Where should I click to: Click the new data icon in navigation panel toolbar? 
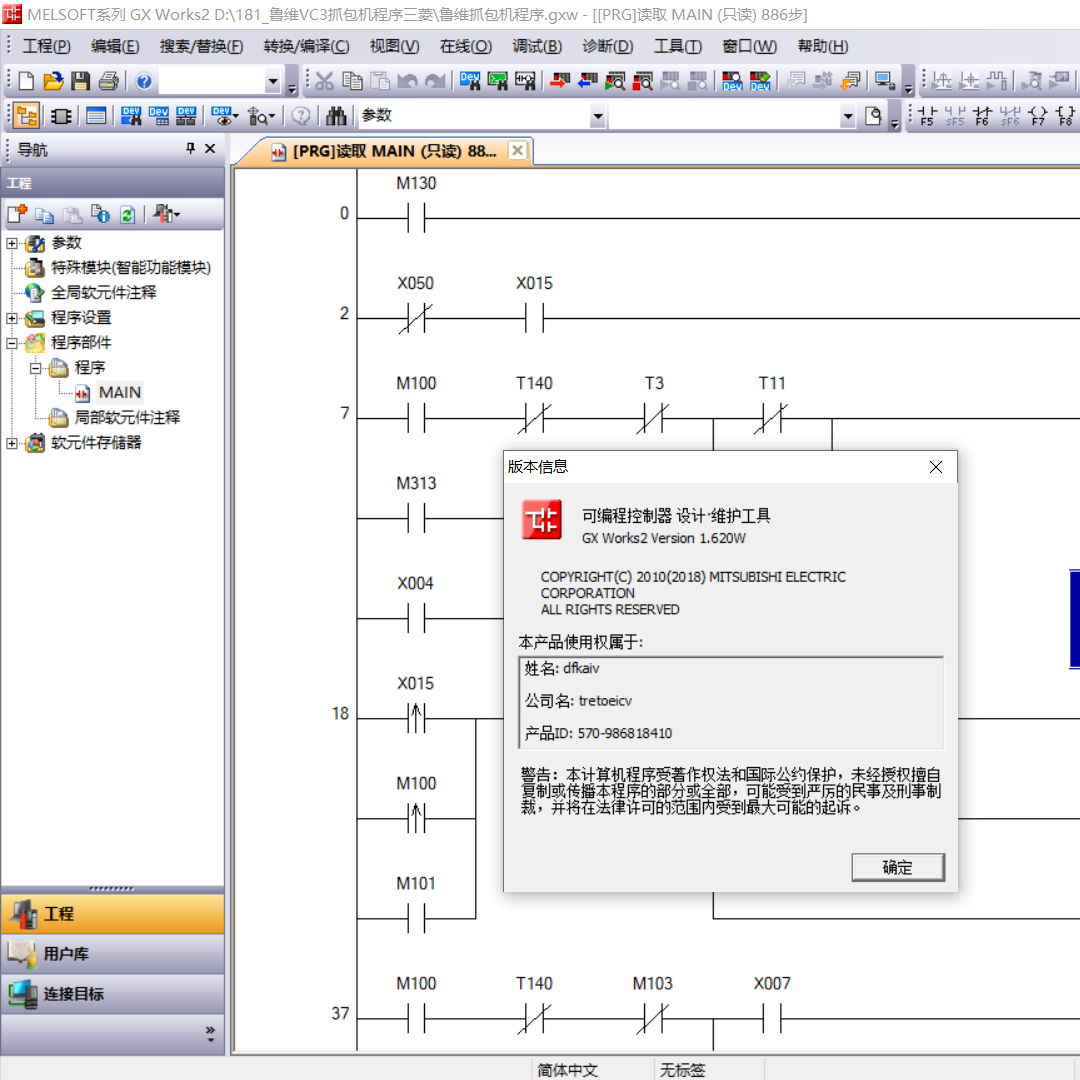pyautogui.click(x=17, y=215)
